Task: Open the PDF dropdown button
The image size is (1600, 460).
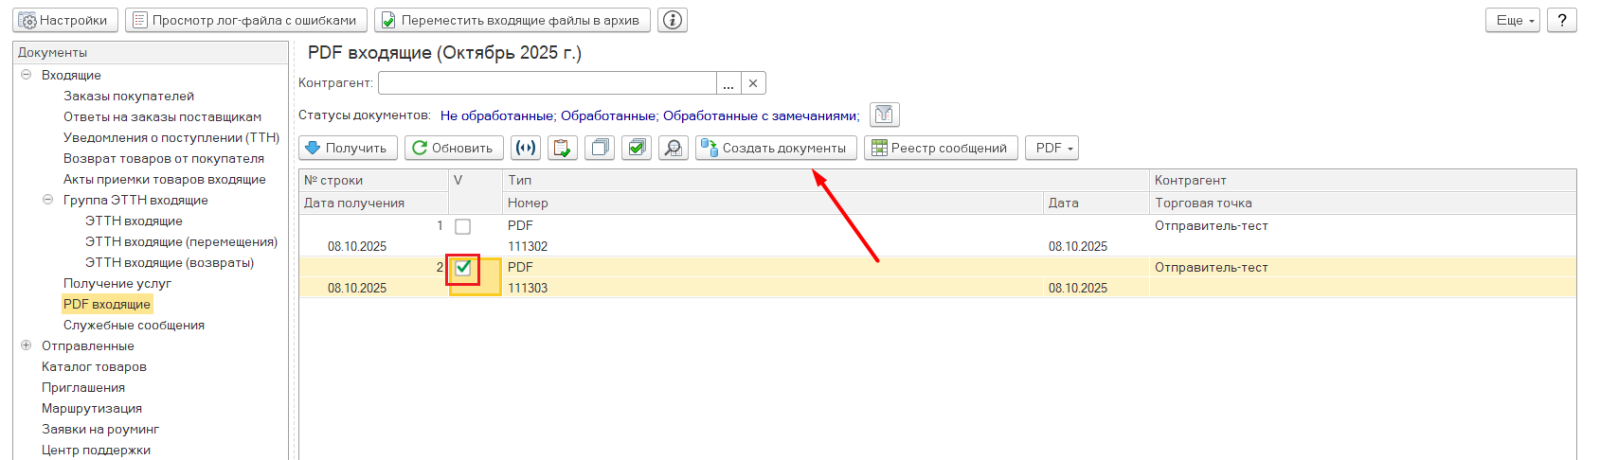Action: (1054, 148)
